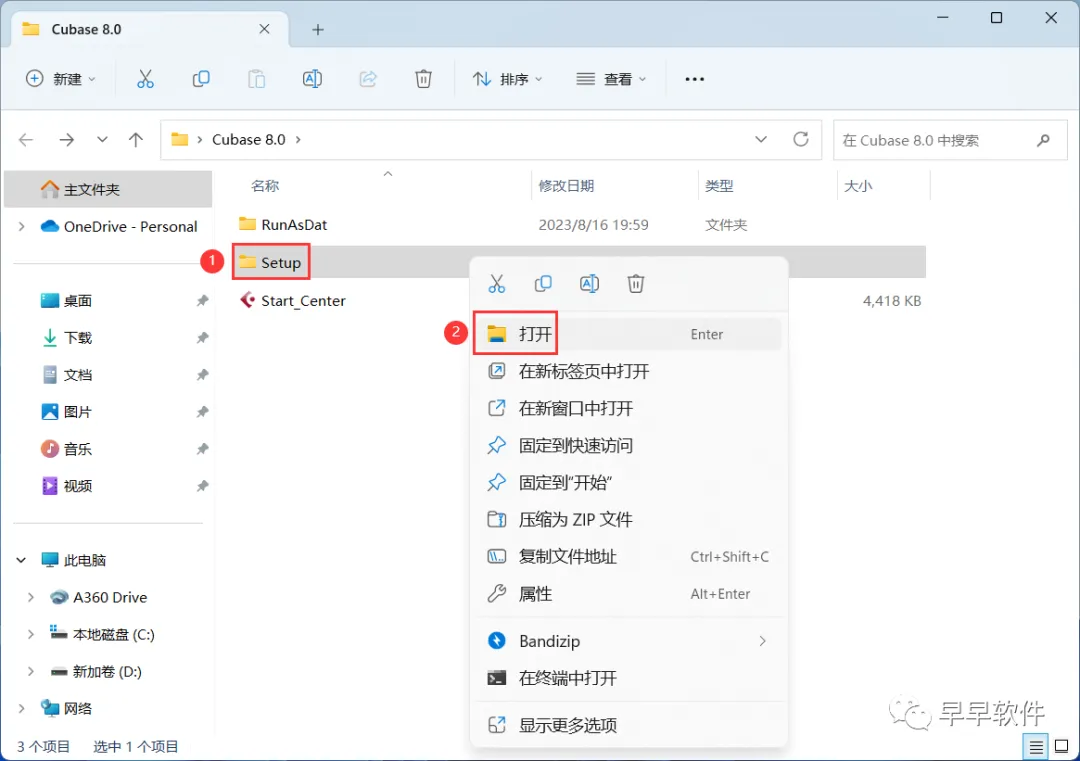Click the Delete icon in the context menu
The image size is (1080, 761).
coord(636,284)
